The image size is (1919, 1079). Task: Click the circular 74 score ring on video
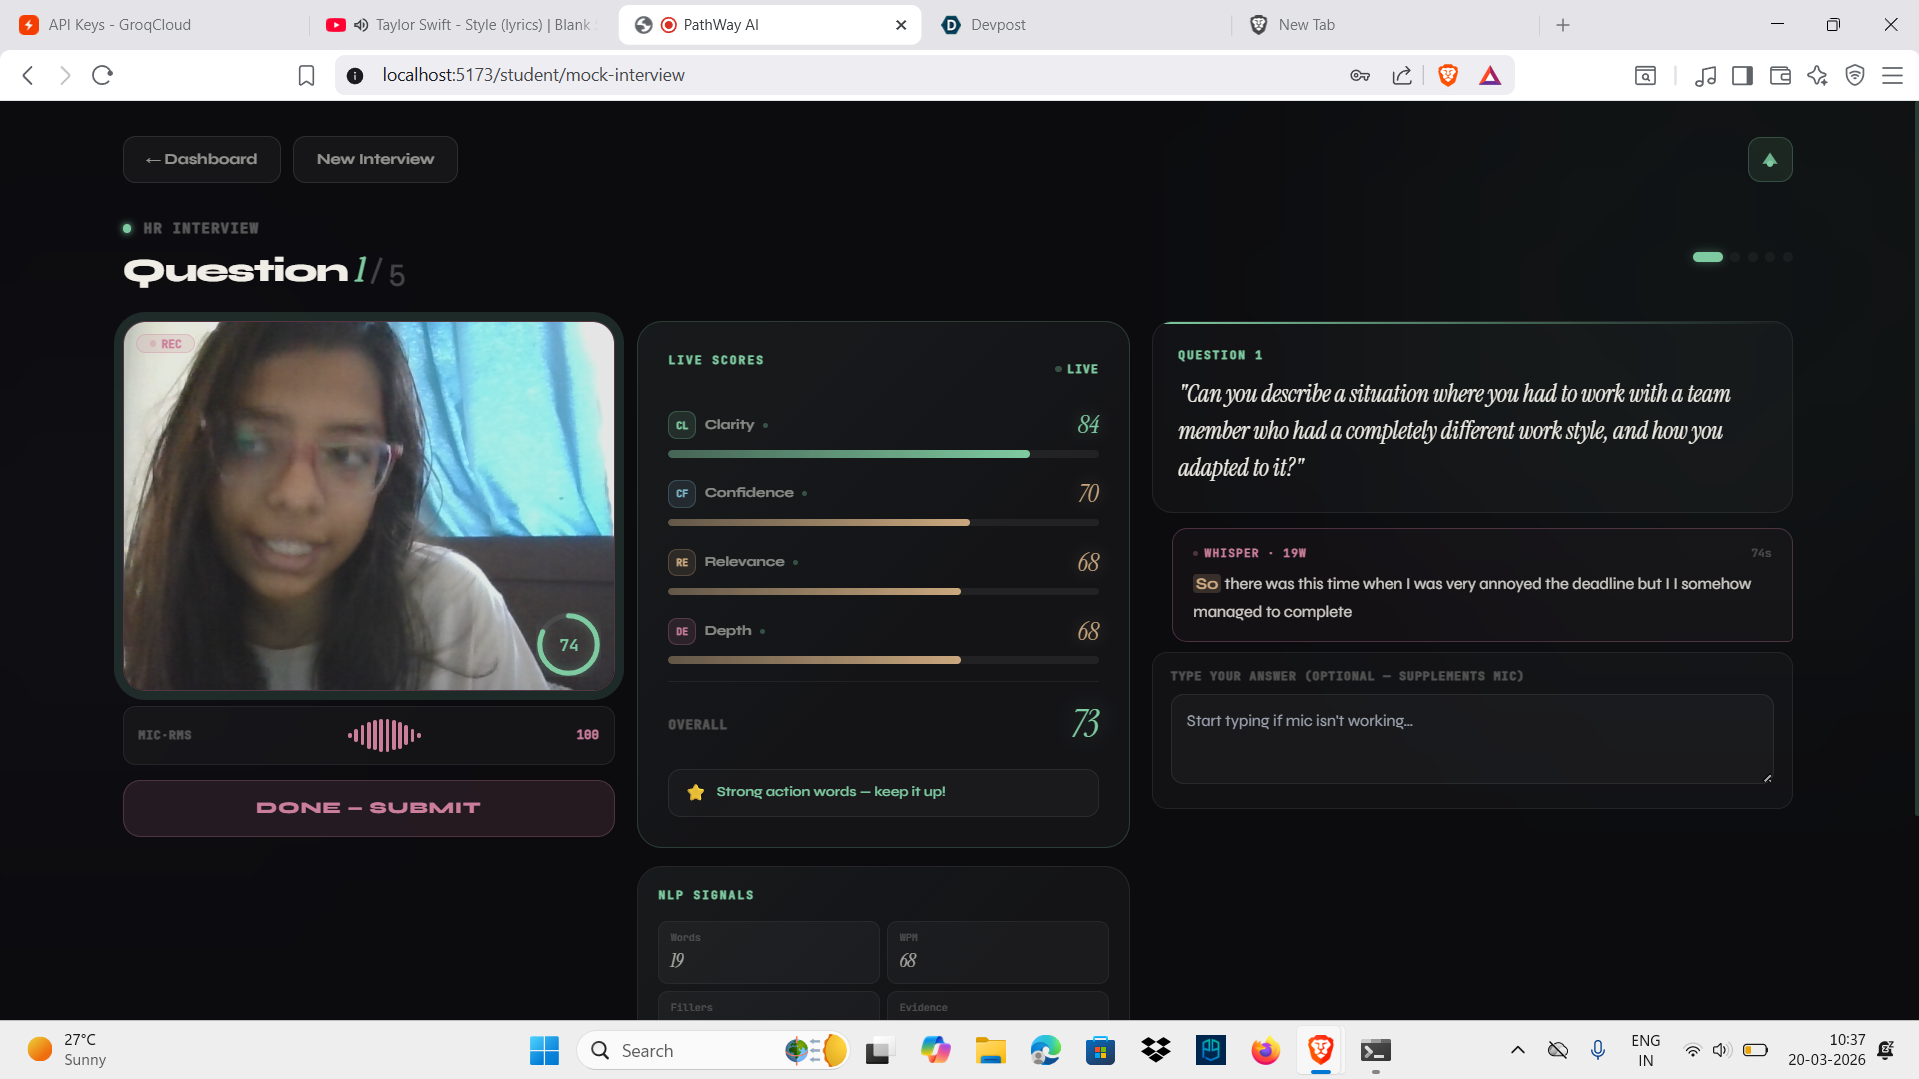click(568, 645)
